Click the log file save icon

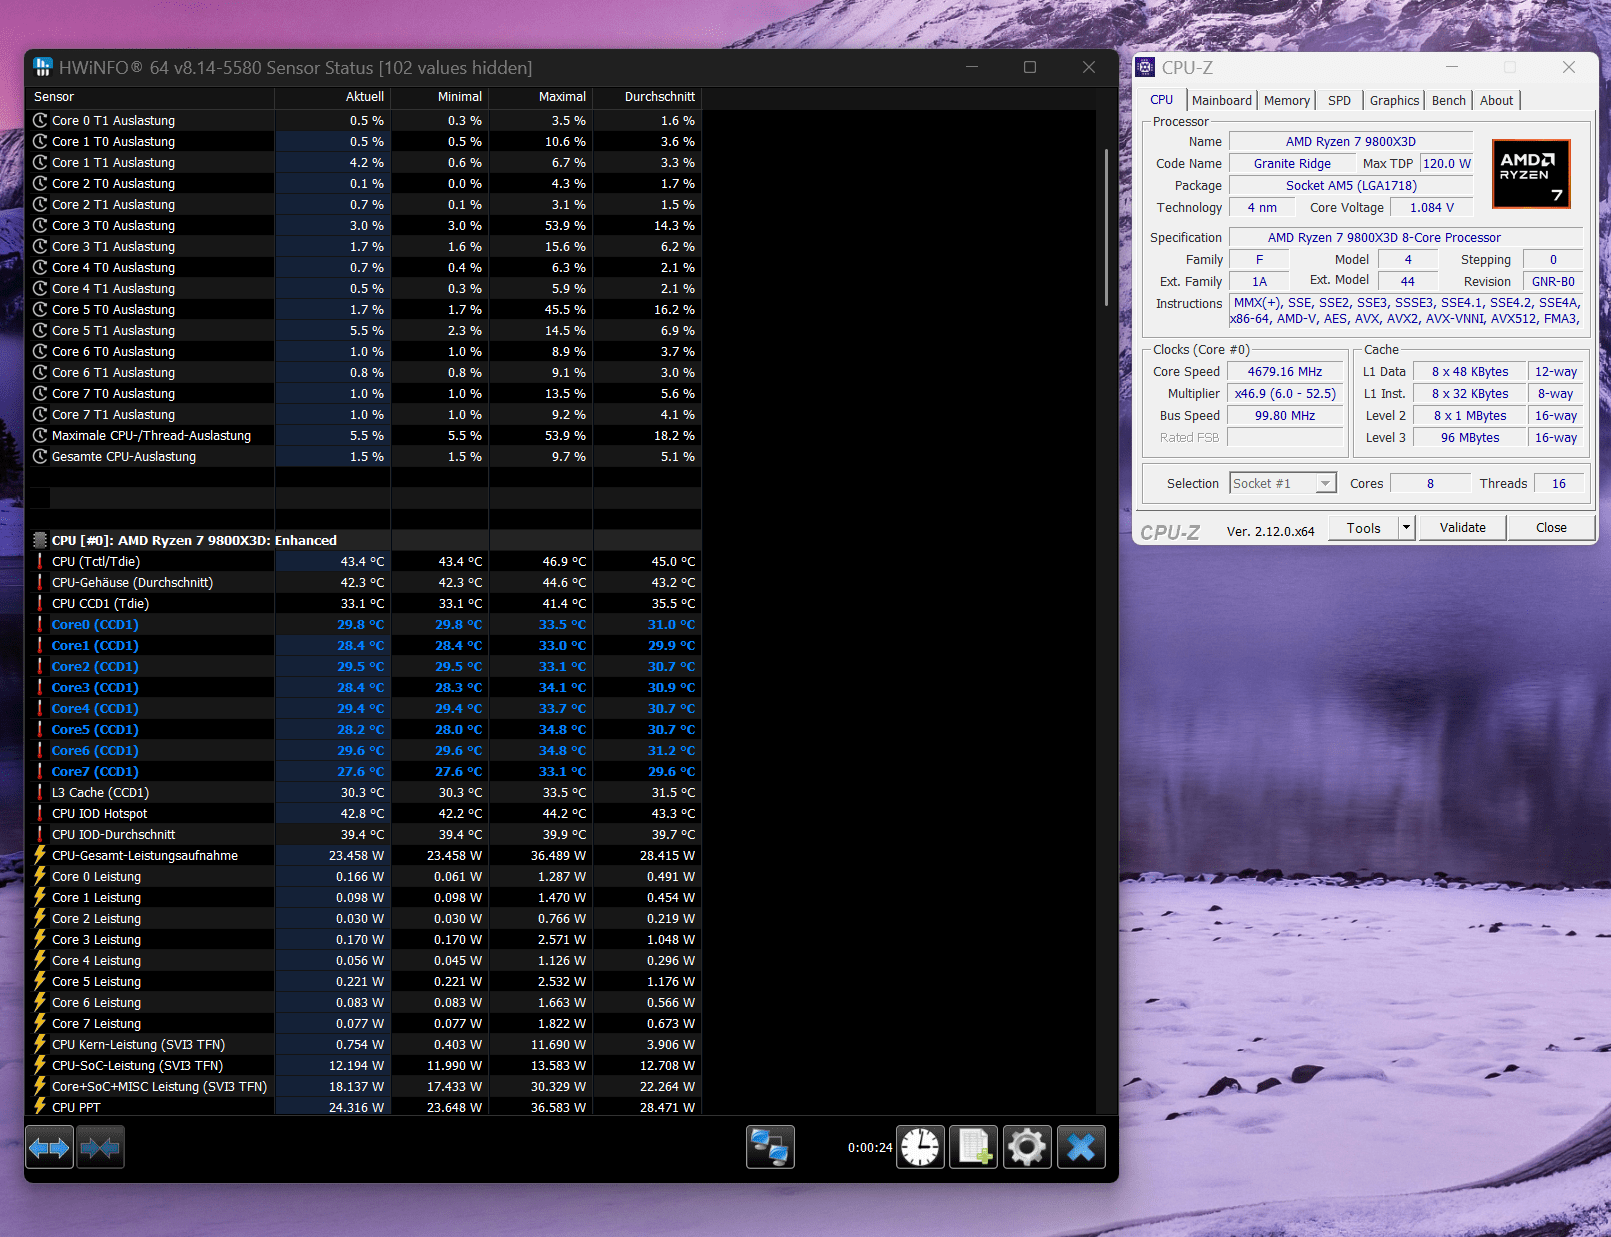[x=973, y=1147]
